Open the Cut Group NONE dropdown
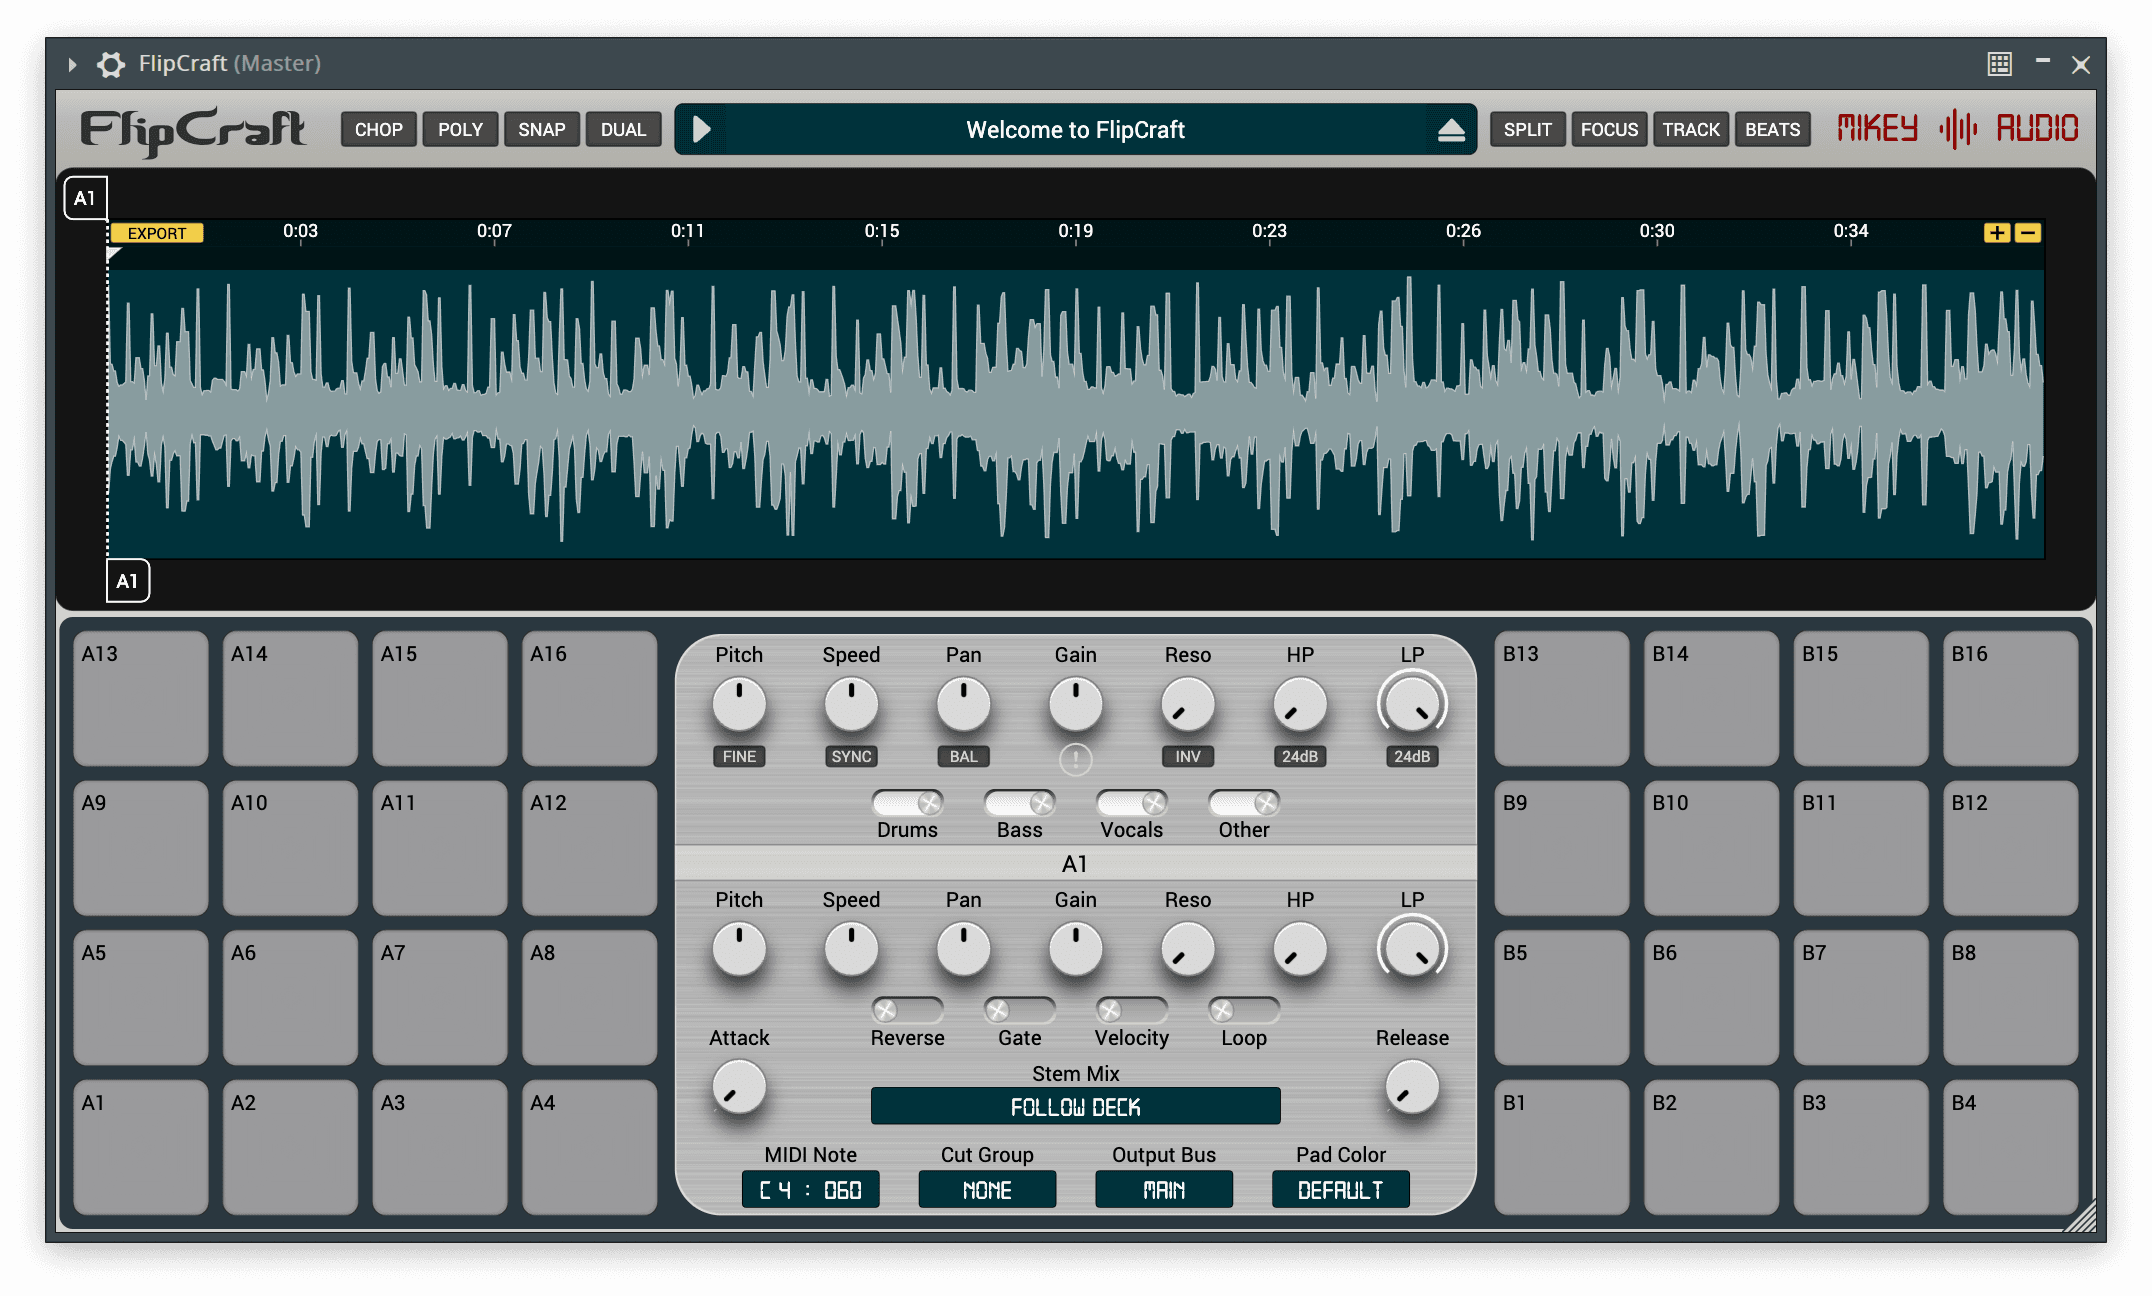Viewport: 2152px width, 1296px height. (987, 1190)
